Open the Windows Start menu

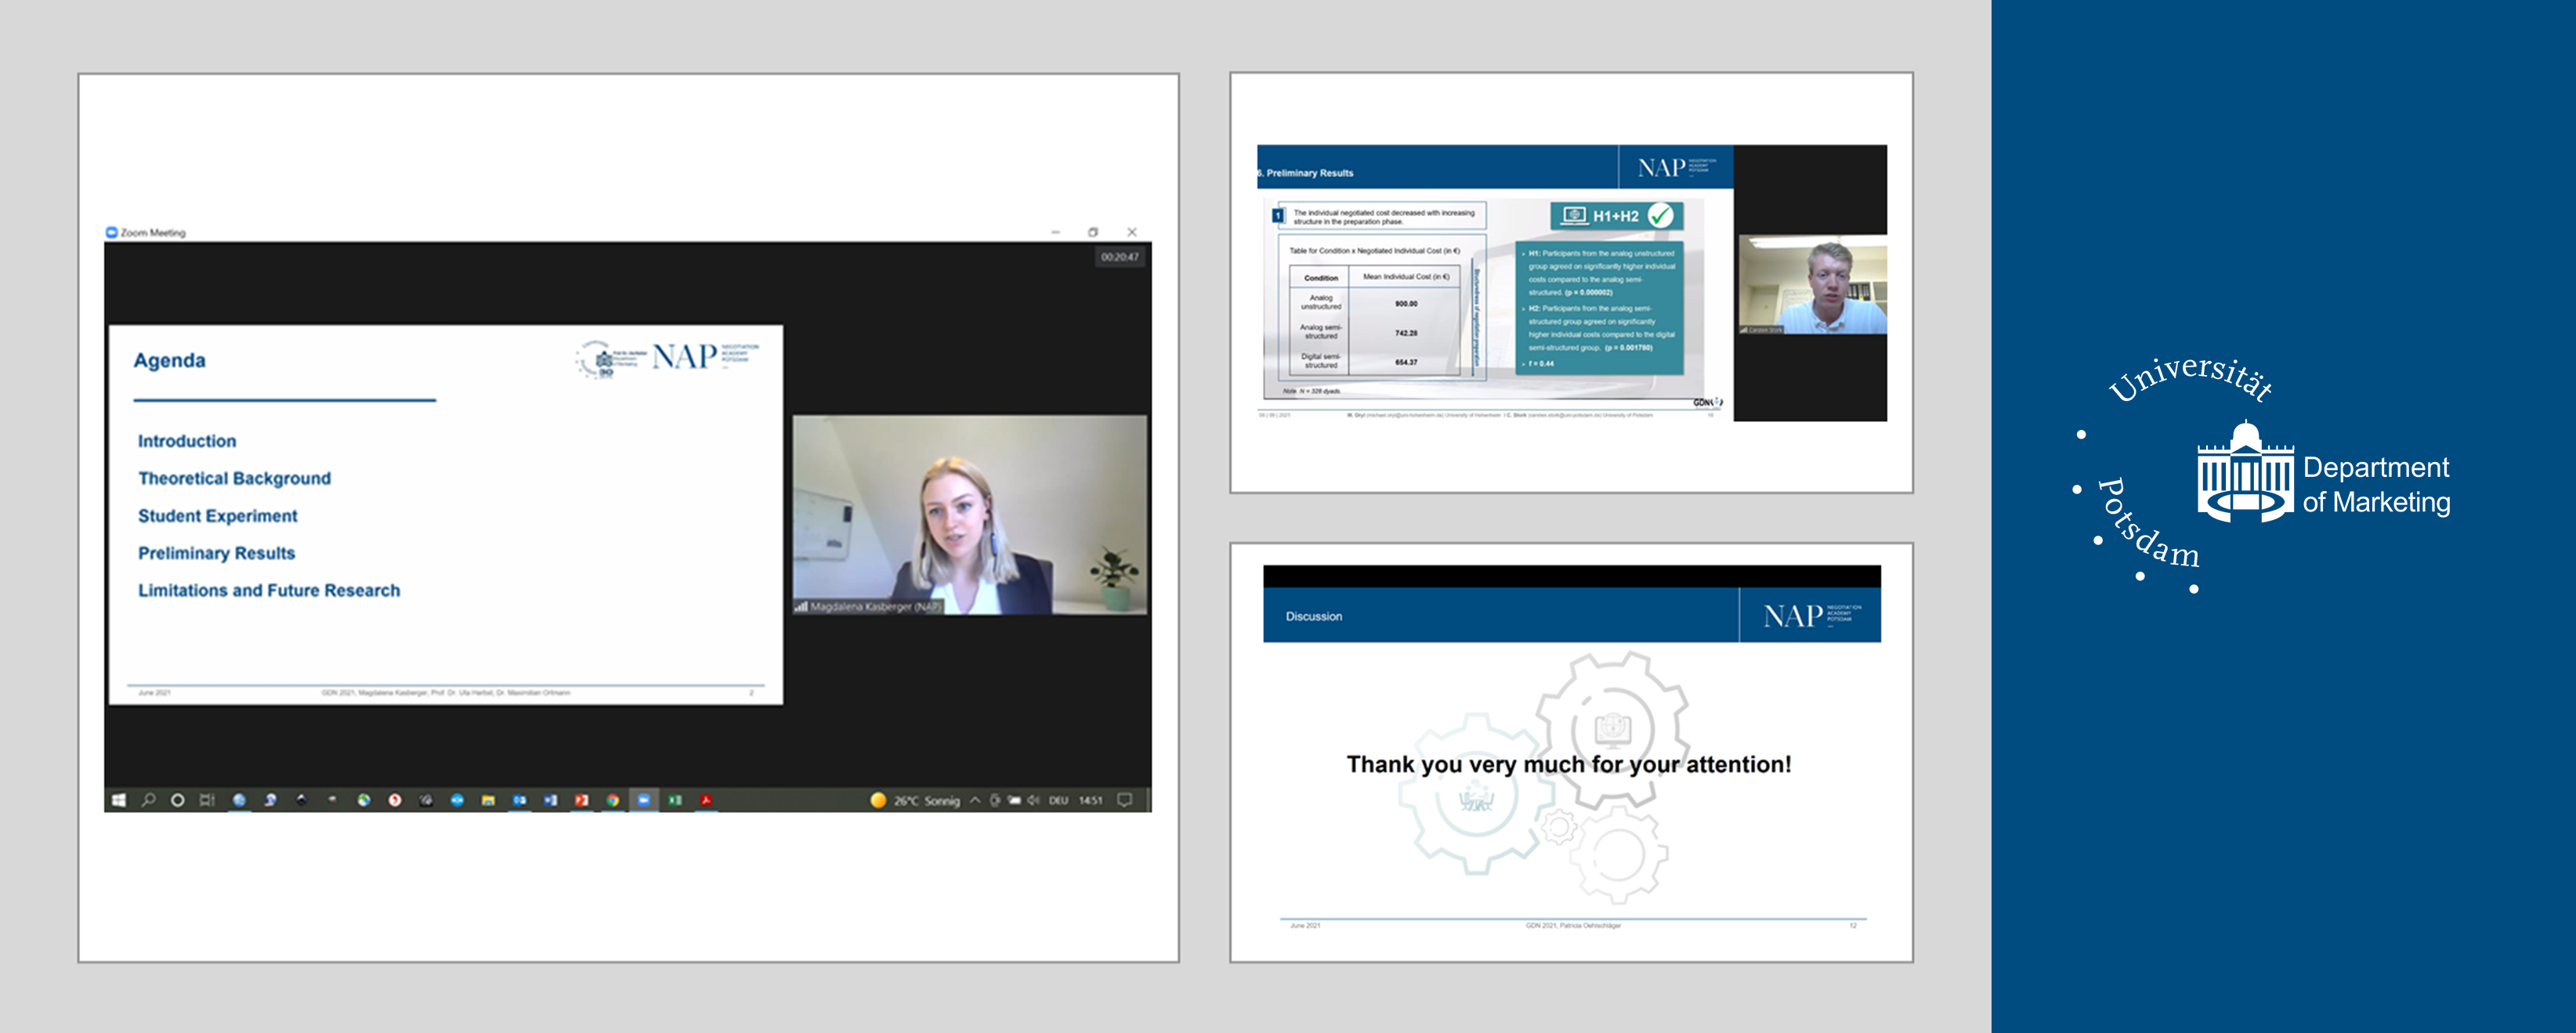119,800
